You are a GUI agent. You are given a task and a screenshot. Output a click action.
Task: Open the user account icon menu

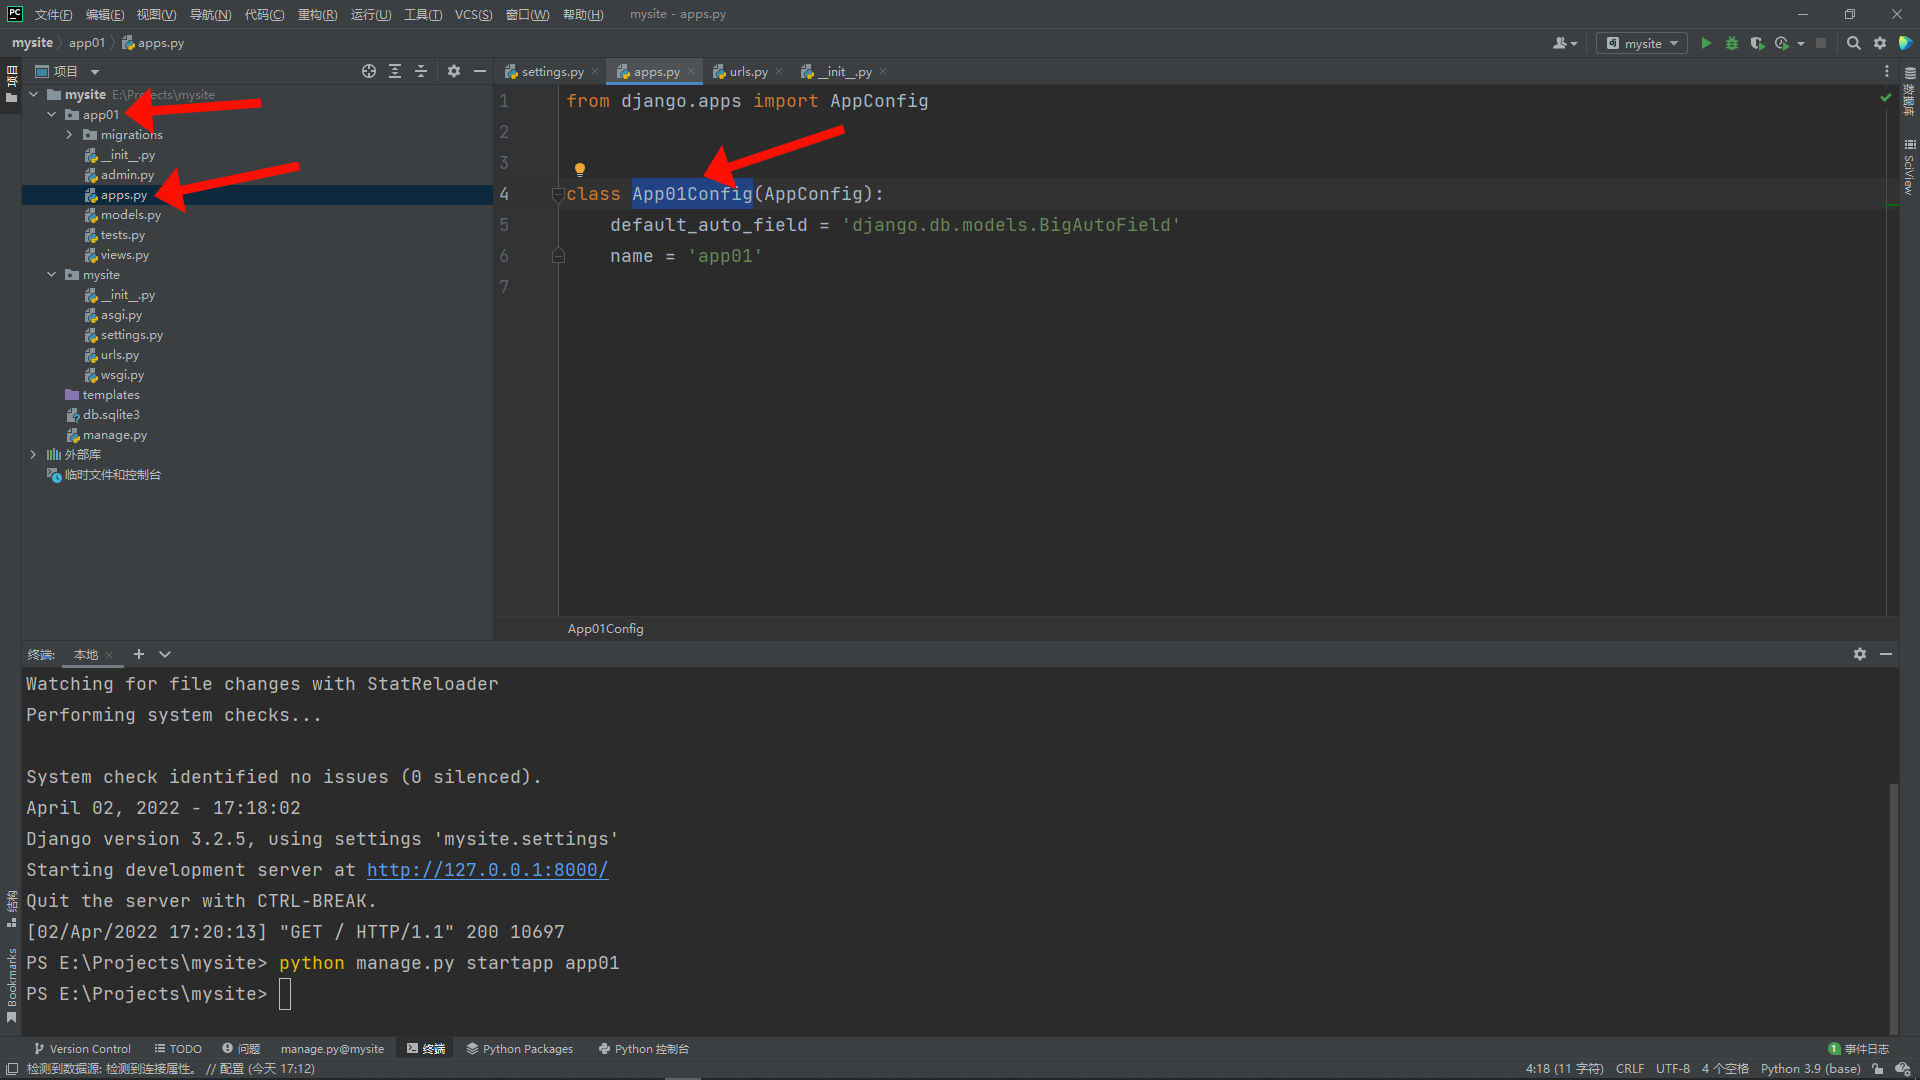(x=1564, y=43)
